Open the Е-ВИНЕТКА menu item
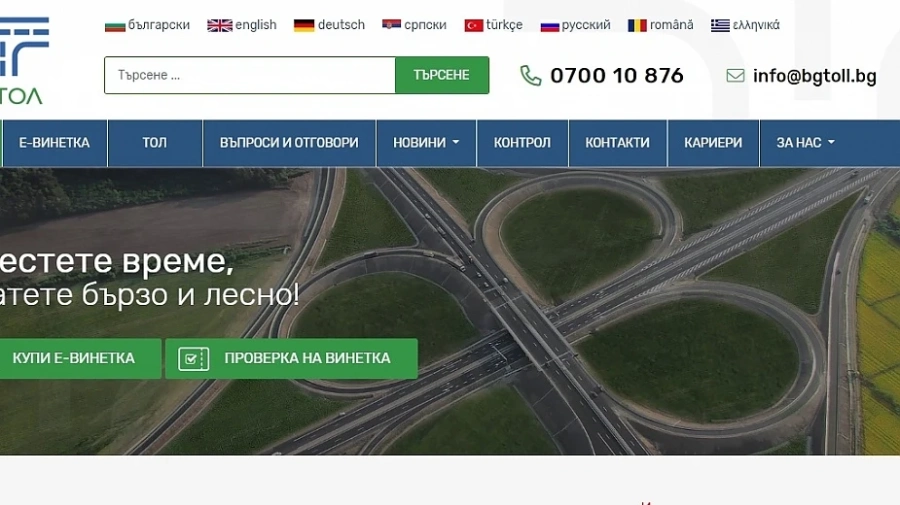The width and height of the screenshot is (900, 505). (55, 143)
